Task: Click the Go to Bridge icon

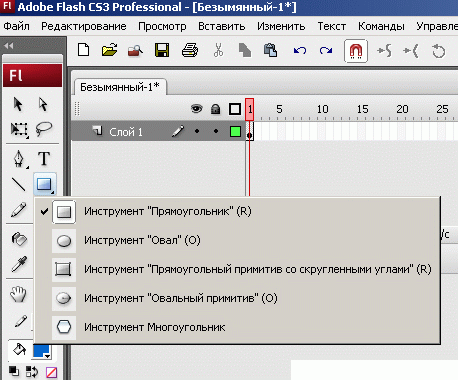Action: 135,51
